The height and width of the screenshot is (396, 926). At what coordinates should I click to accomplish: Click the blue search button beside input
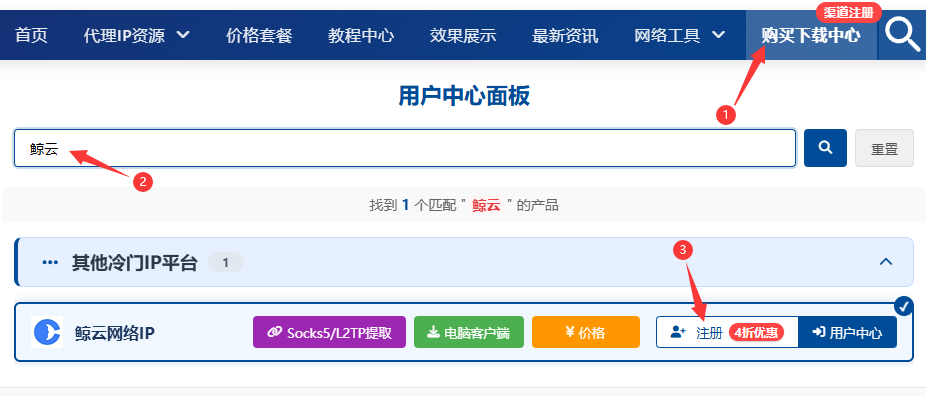pyautogui.click(x=826, y=148)
